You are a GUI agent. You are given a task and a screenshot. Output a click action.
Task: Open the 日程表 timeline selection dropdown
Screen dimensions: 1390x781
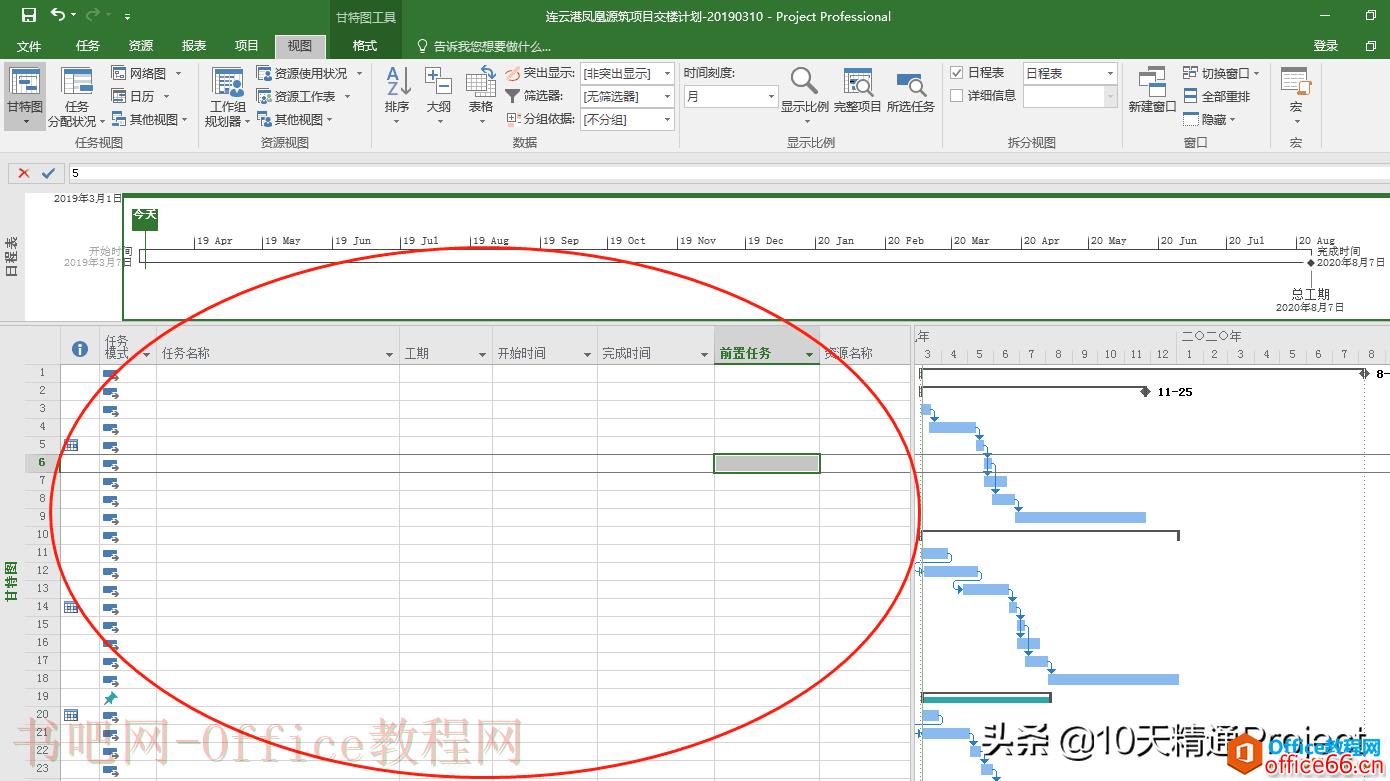pos(1110,74)
